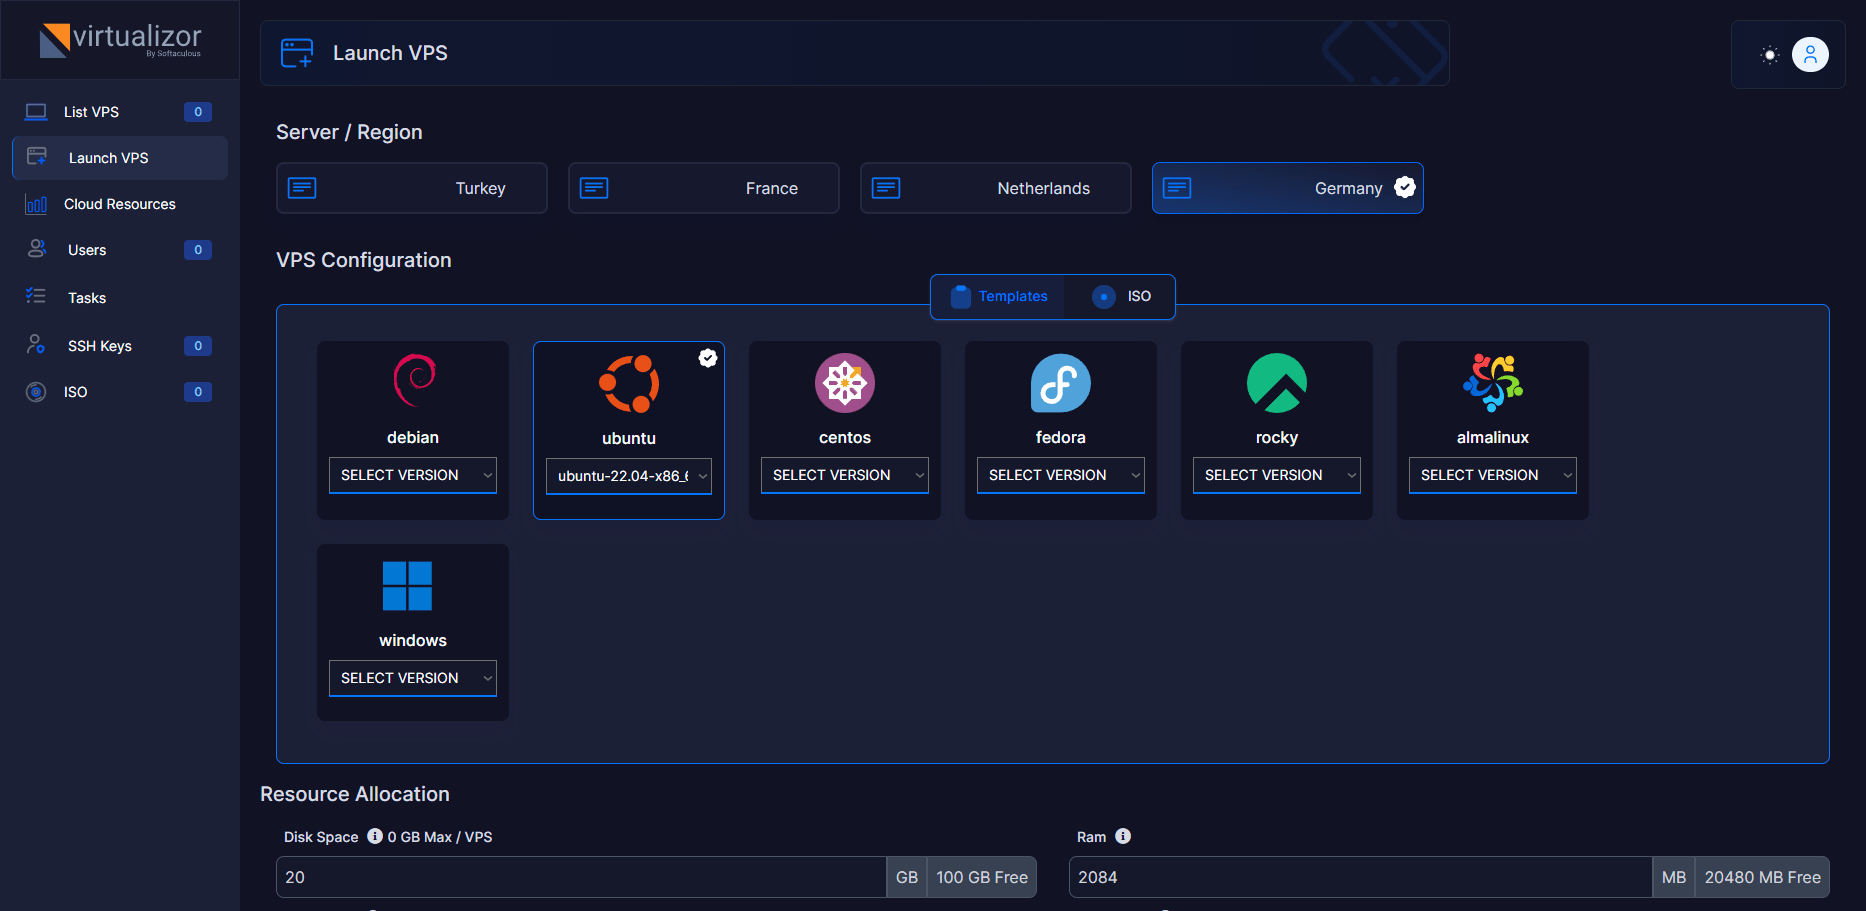Switch to the Templates tab

pyautogui.click(x=1000, y=296)
